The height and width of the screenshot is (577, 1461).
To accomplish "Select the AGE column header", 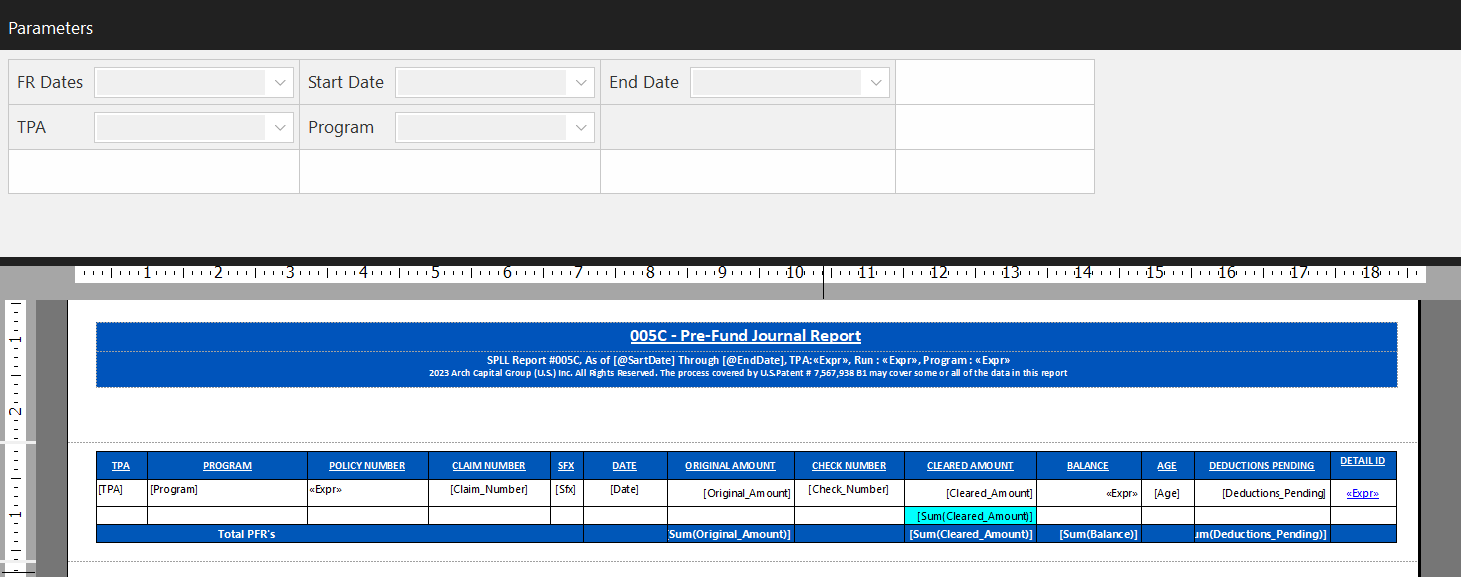I will click(1168, 466).
